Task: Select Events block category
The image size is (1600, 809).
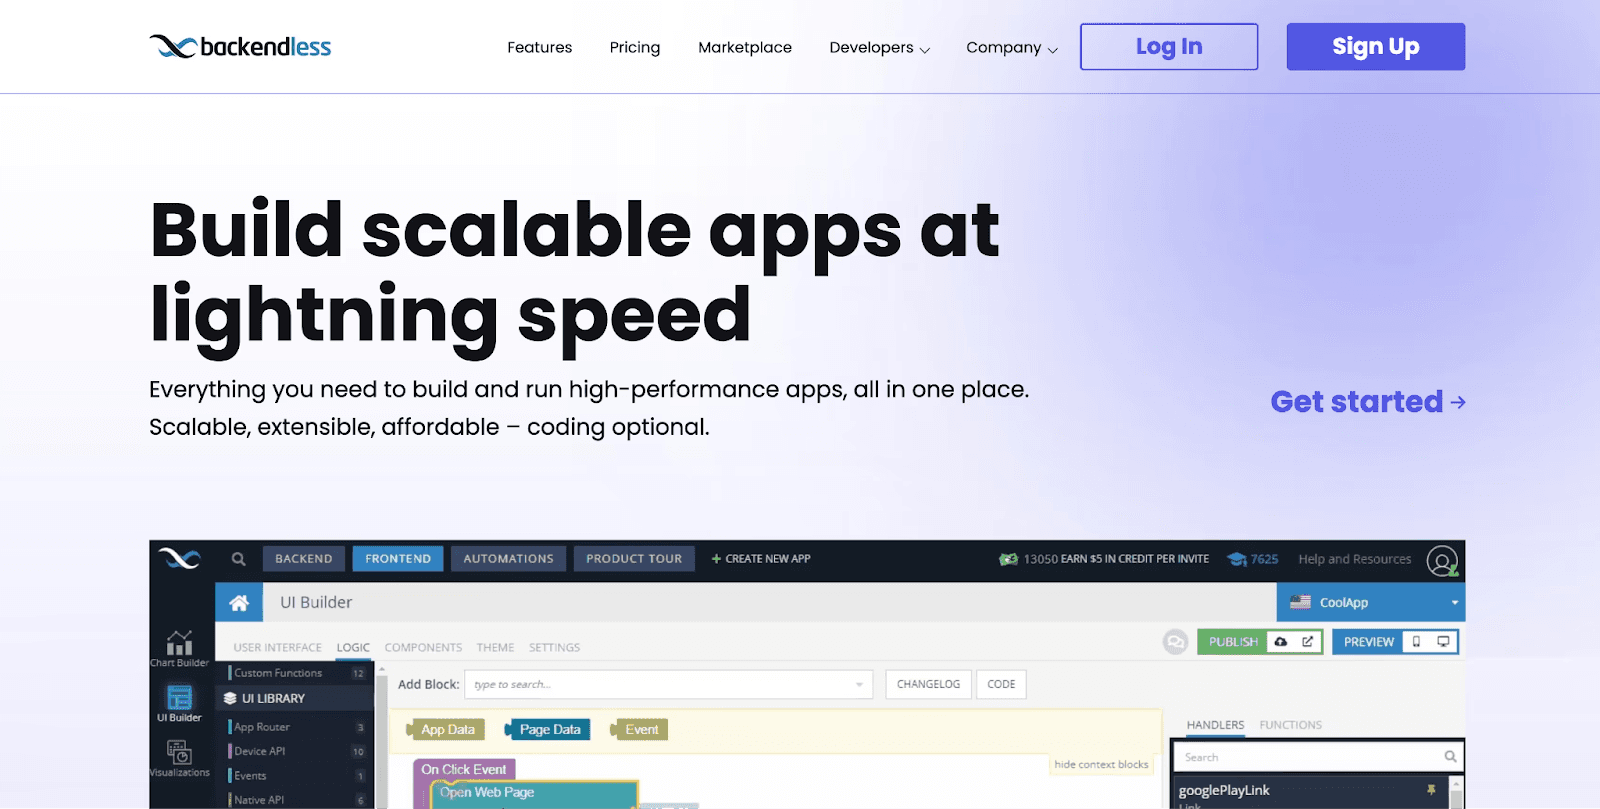Action: click(295, 775)
